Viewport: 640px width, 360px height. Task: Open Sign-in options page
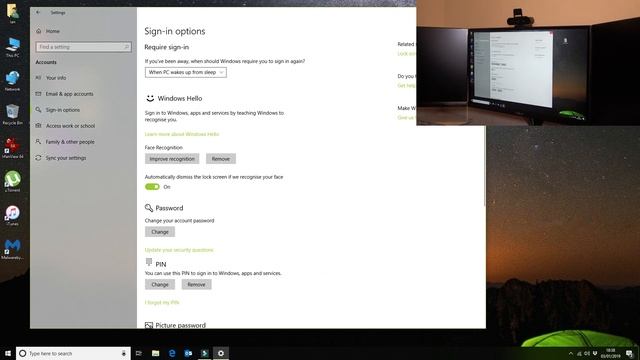pos(62,110)
